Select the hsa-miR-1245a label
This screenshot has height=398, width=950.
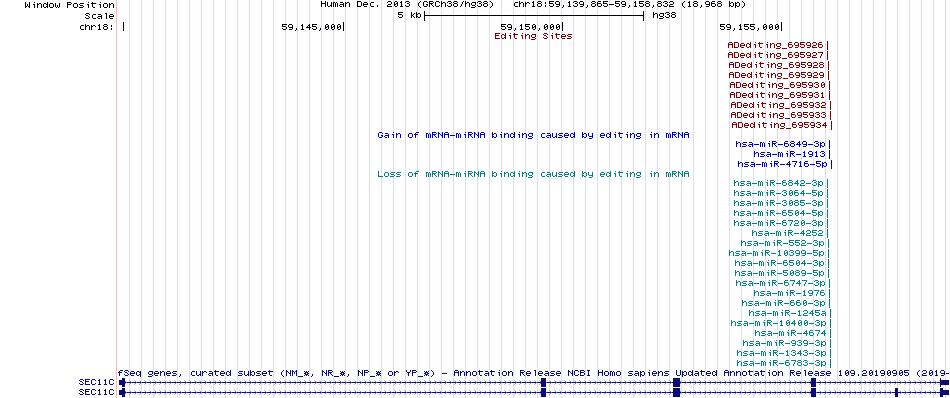click(x=788, y=313)
